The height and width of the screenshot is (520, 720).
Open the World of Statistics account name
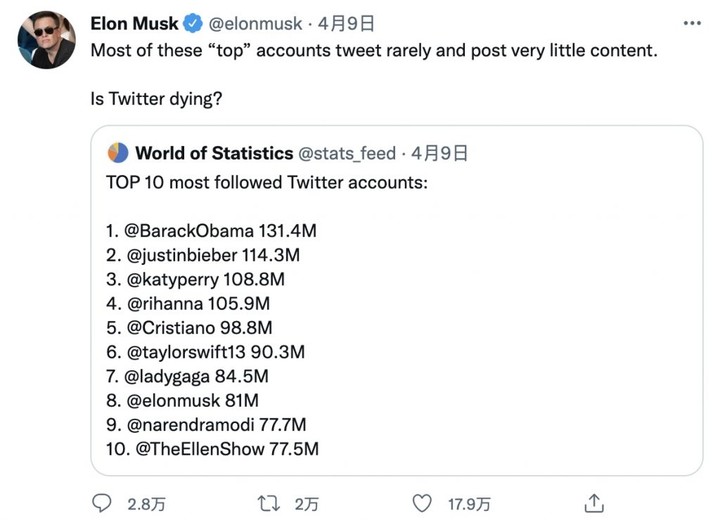(213, 153)
